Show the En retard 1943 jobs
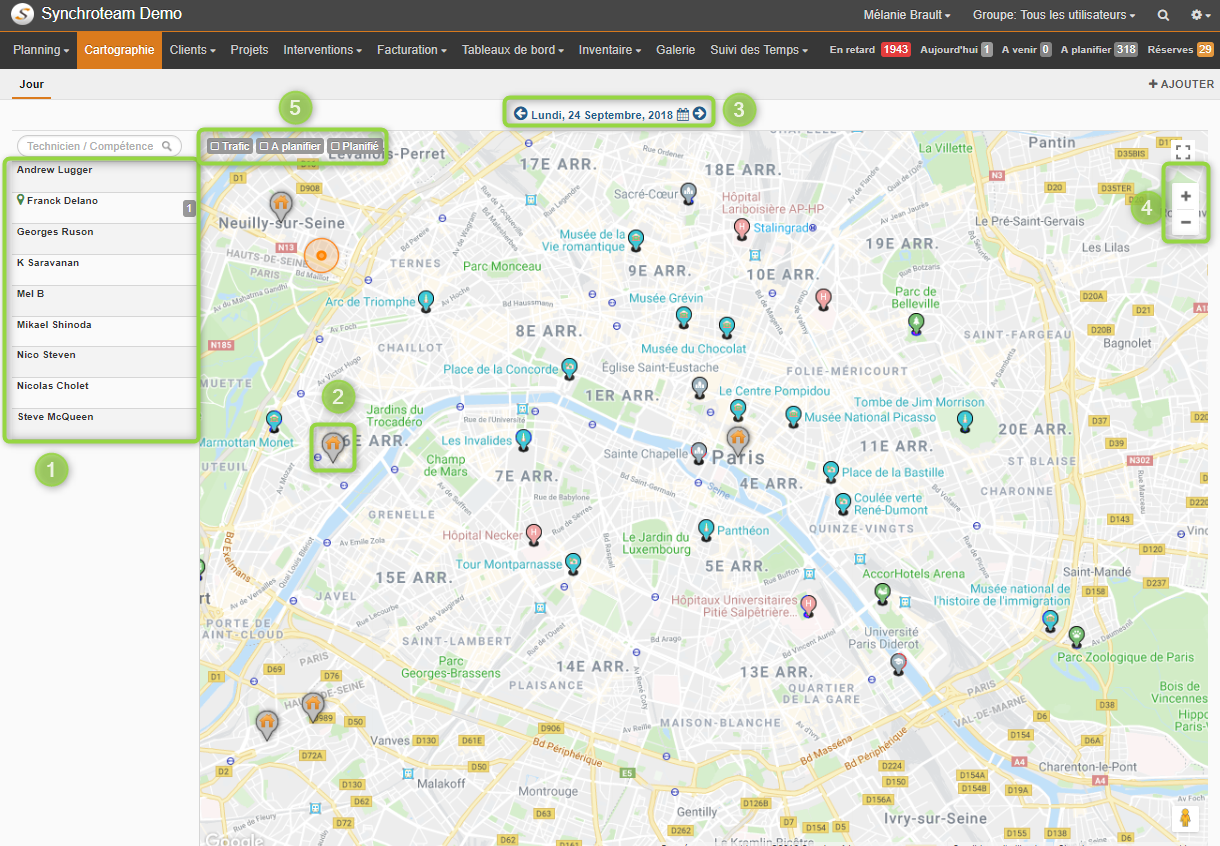The width and height of the screenshot is (1220, 846). coord(870,50)
